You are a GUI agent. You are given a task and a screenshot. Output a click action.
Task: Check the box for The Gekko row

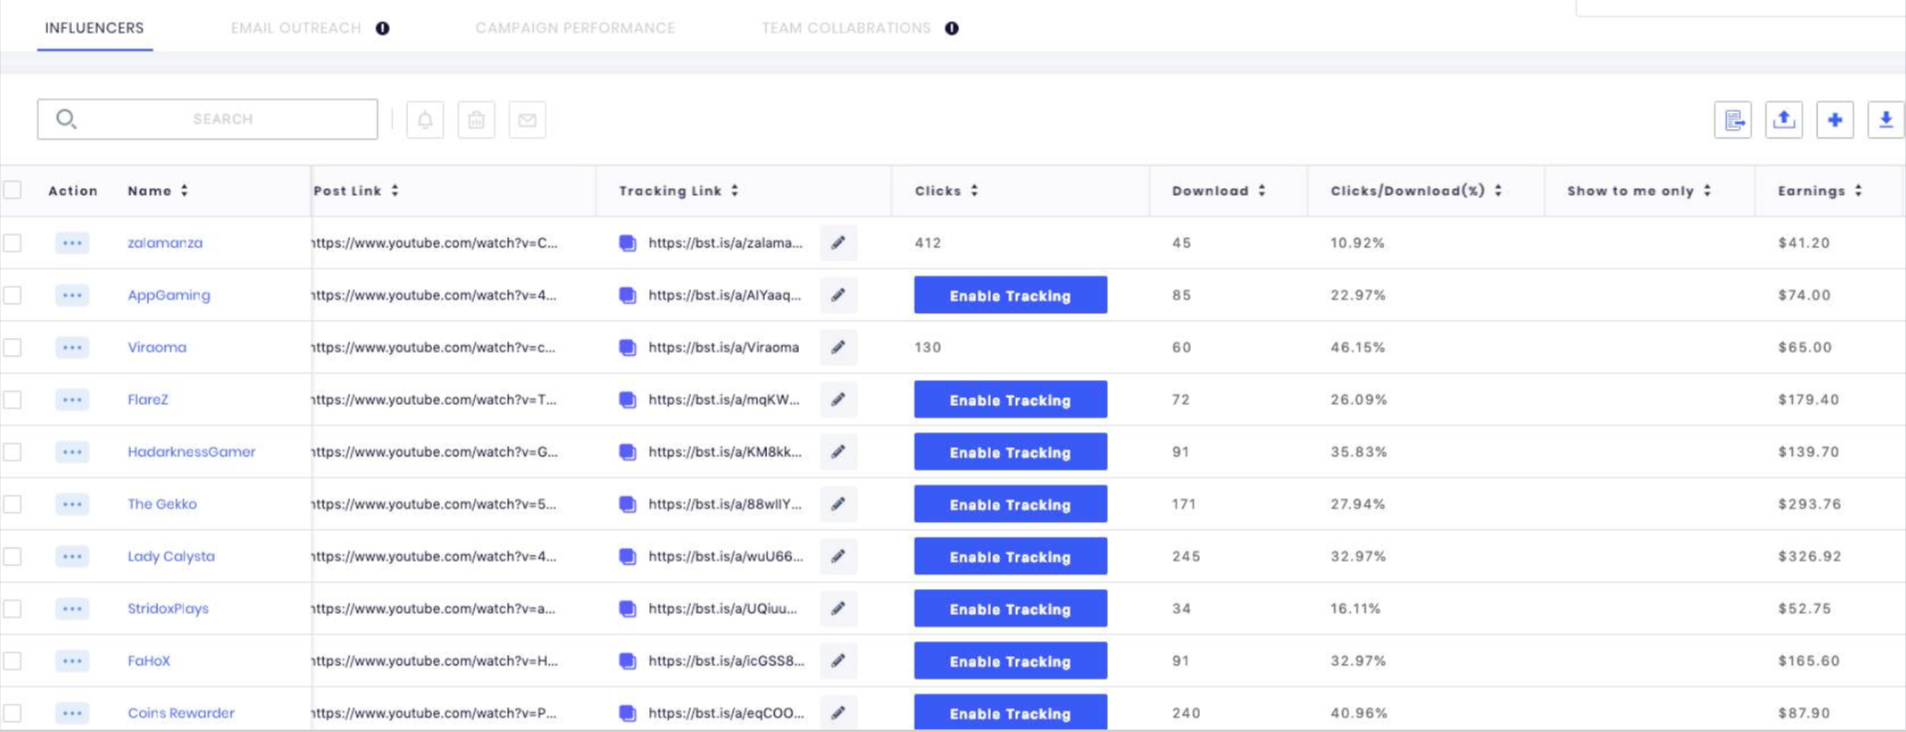click(x=13, y=504)
